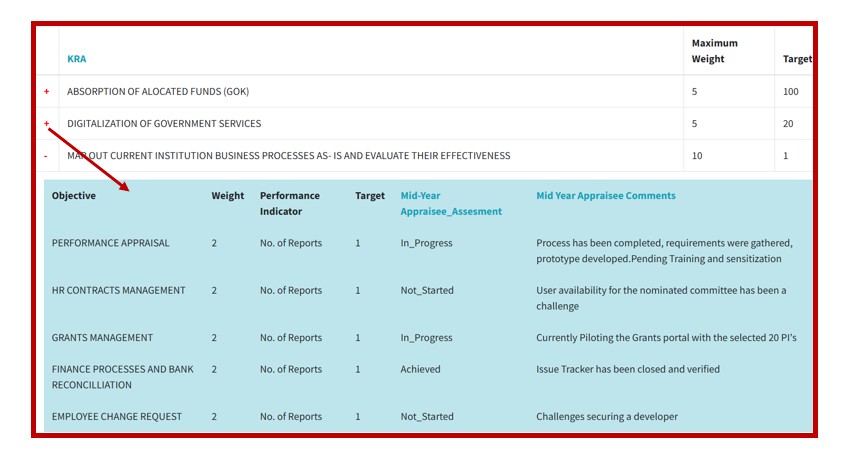This screenshot has height=472, width=851.
Task: Click the Mid Year Appraisee Comments header
Action: coord(605,196)
